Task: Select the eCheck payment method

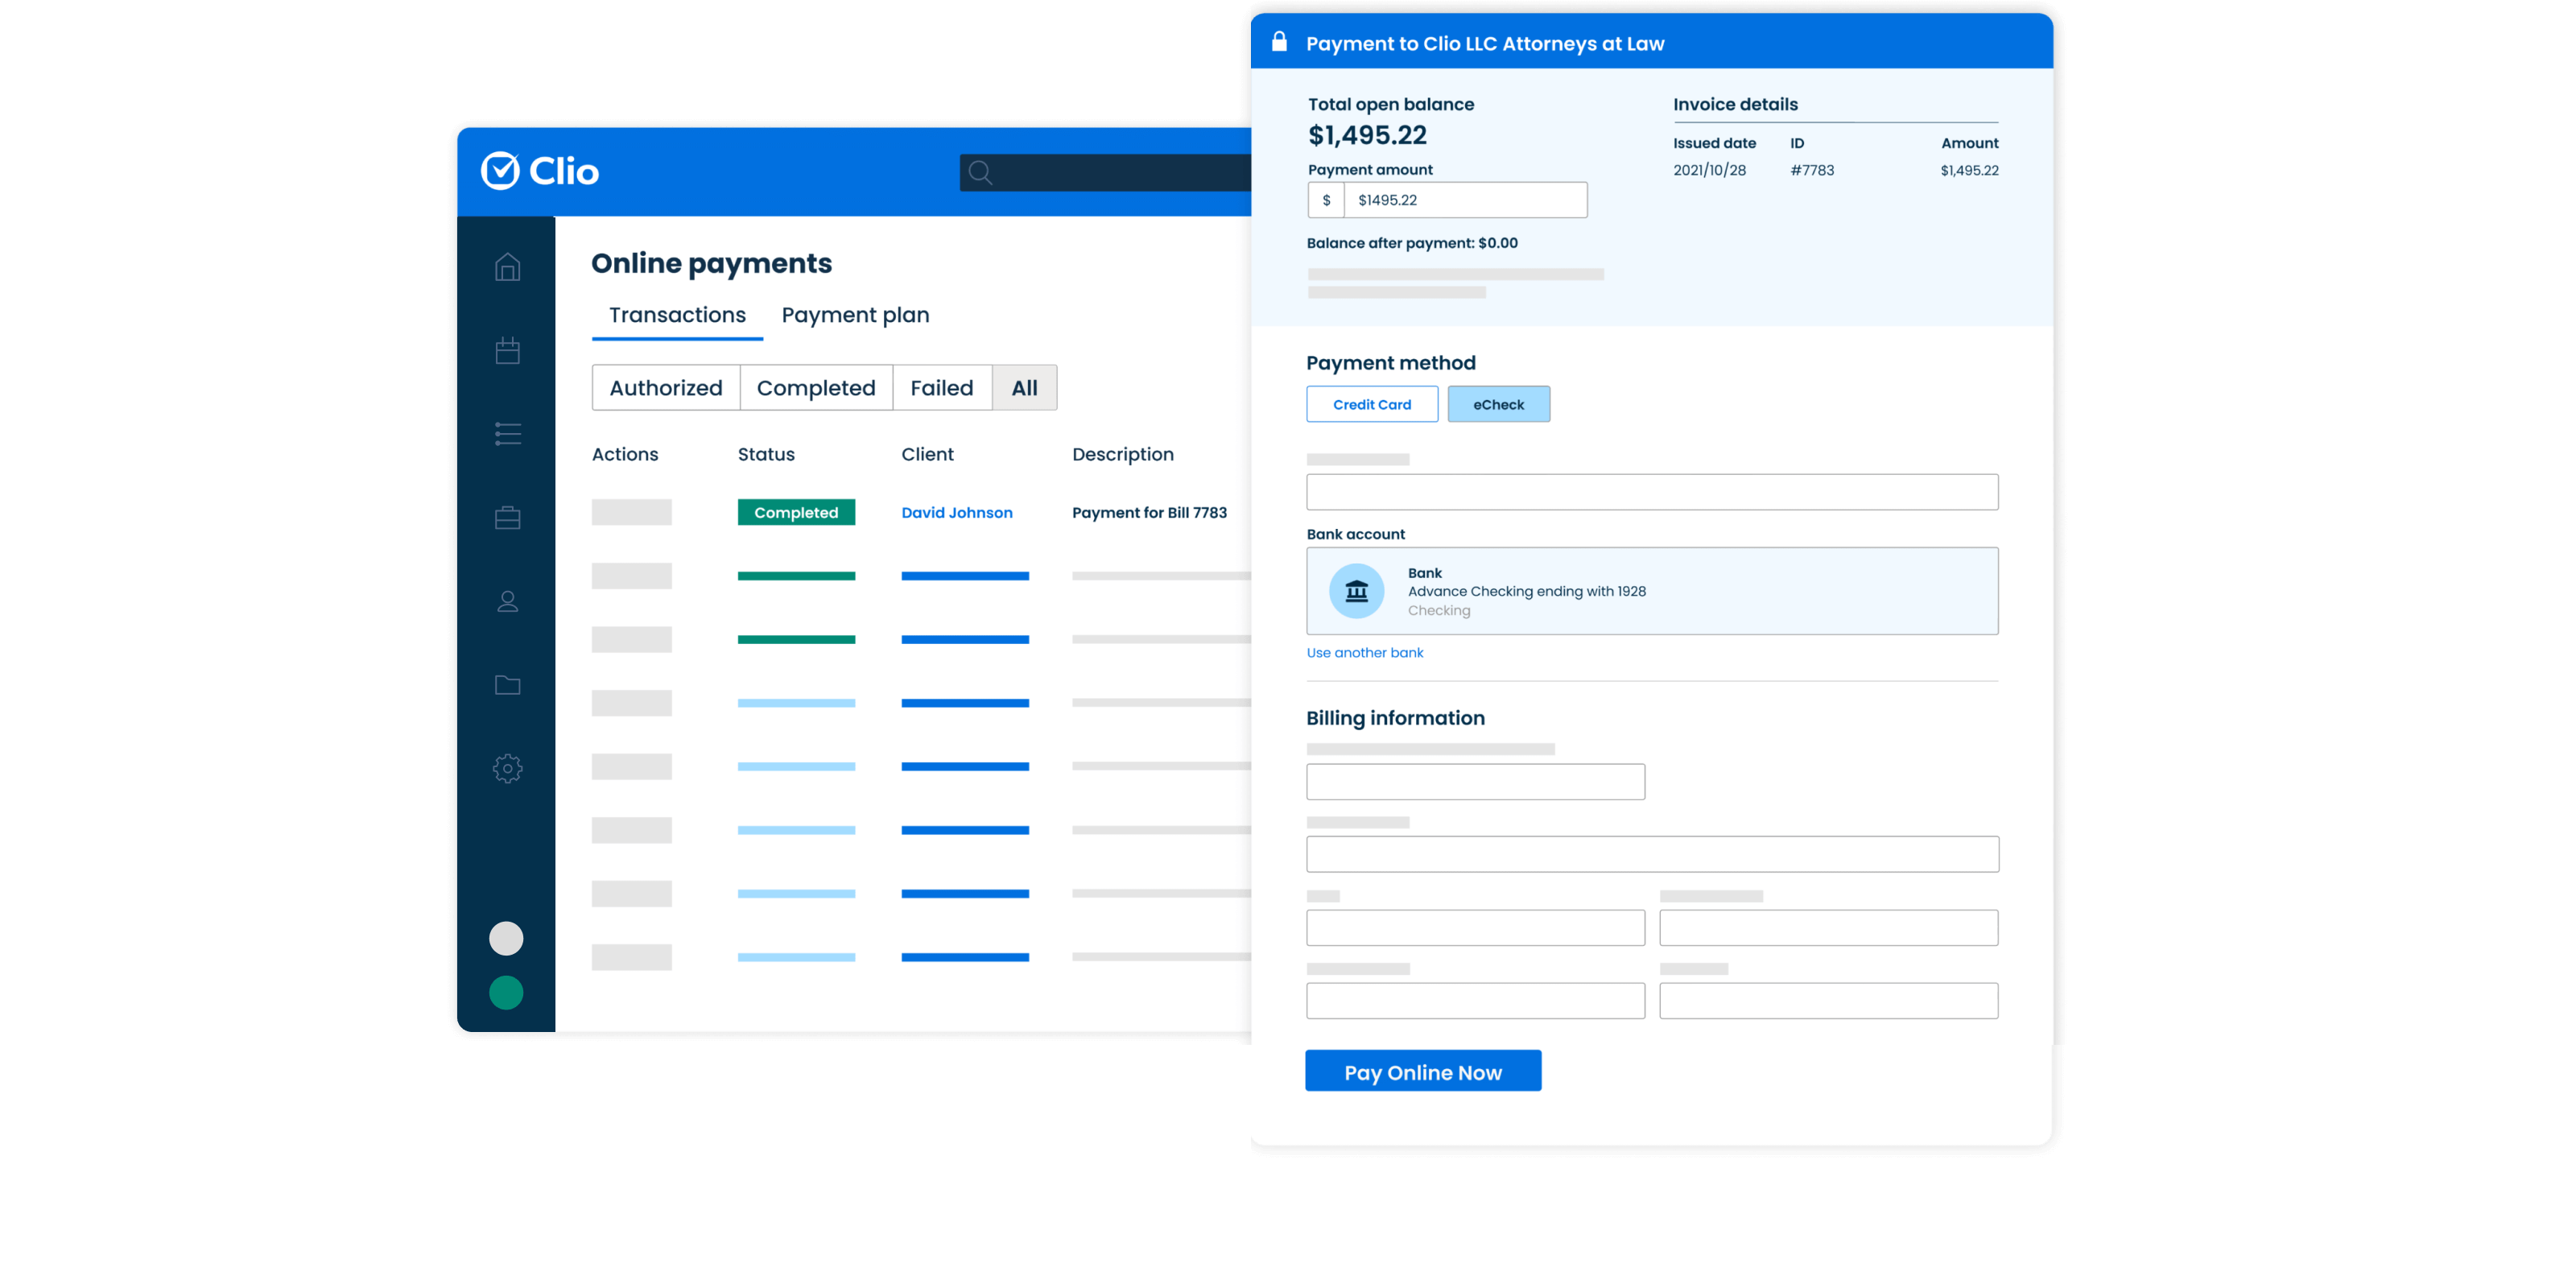Action: click(x=1498, y=404)
